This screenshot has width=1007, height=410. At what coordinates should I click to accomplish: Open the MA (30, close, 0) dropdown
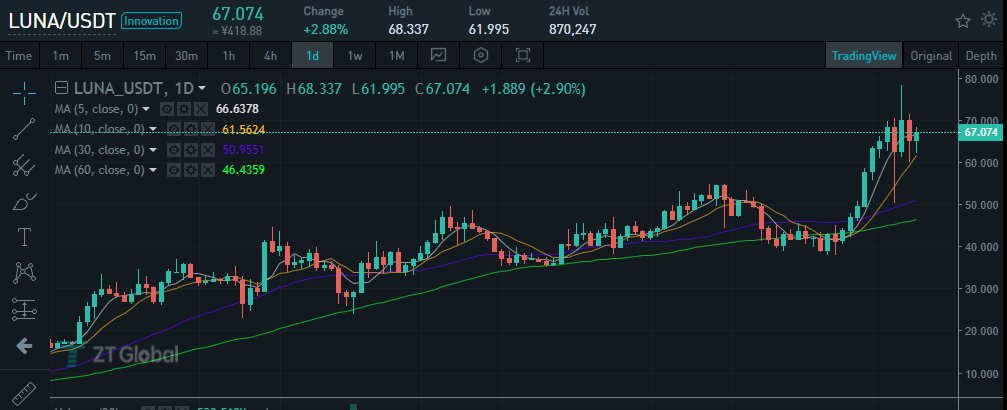pyautogui.click(x=153, y=150)
